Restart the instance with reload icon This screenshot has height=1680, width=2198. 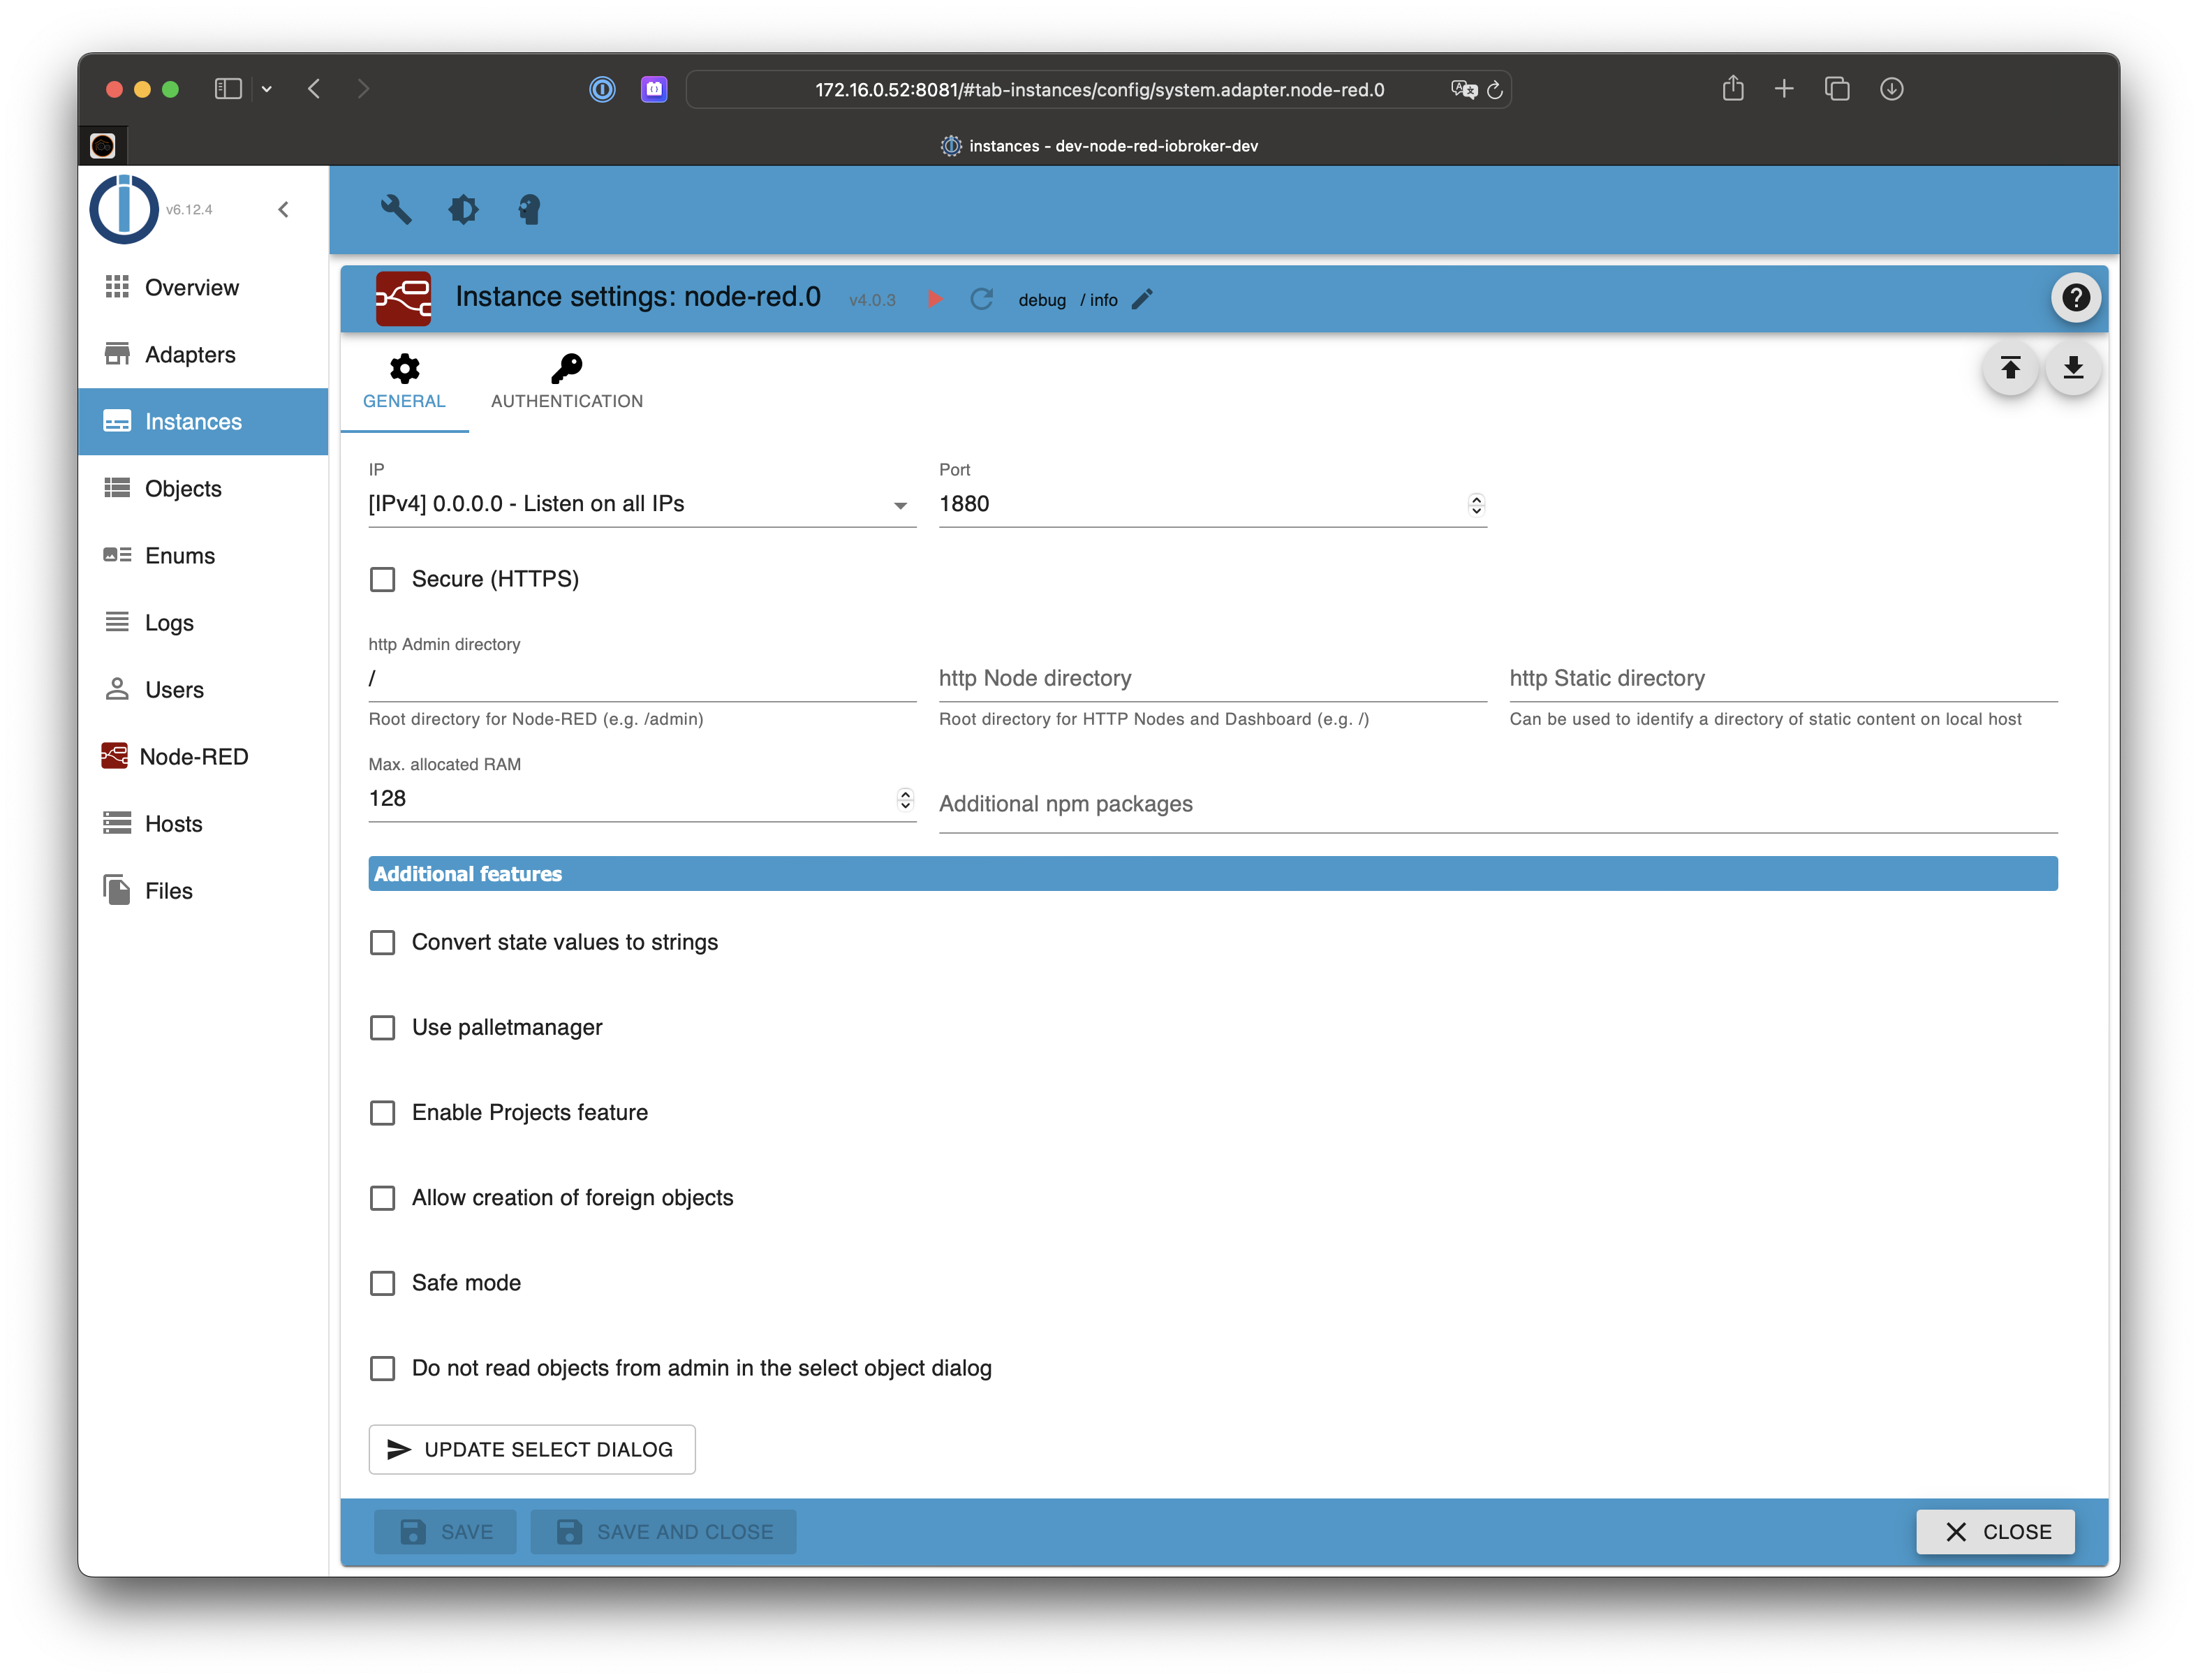coord(982,299)
